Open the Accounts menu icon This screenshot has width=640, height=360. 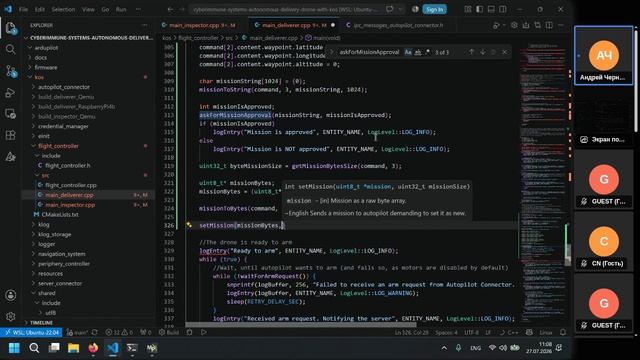click(11, 295)
